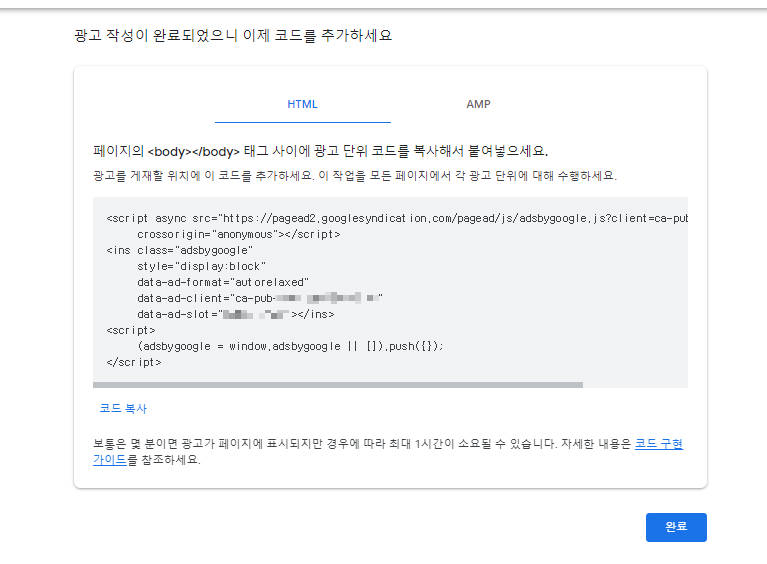Click the closing </script> line in code
Viewport: 767px width, 564px height.
click(x=134, y=362)
